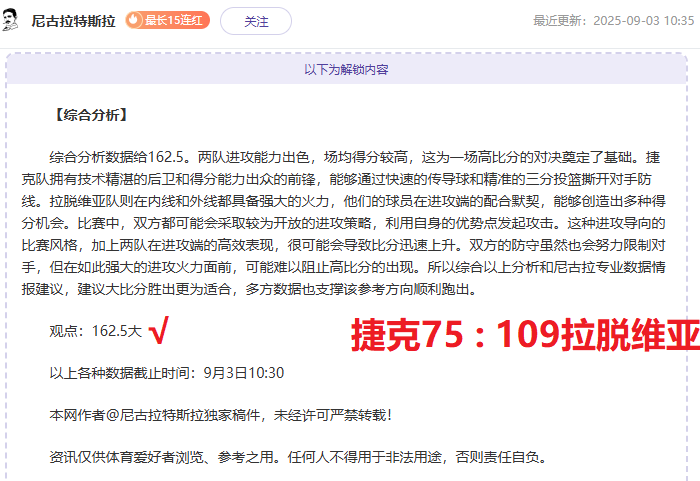Click the 最近更新 timestamp text
700x481 pixels.
point(614,21)
